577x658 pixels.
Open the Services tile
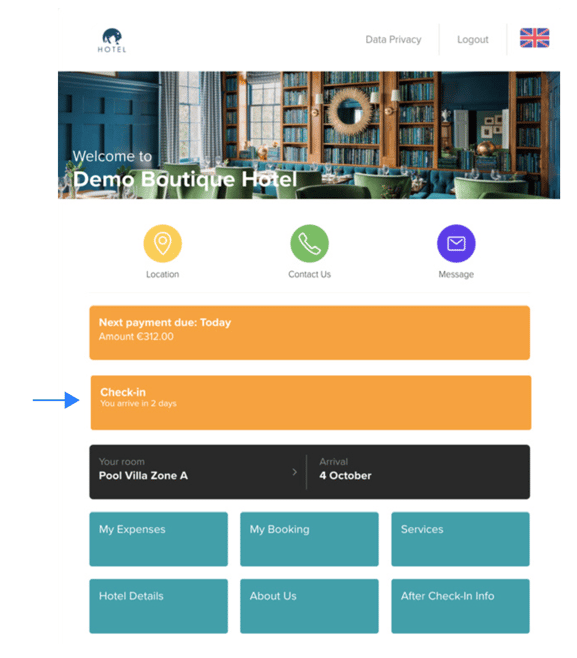[x=460, y=539]
